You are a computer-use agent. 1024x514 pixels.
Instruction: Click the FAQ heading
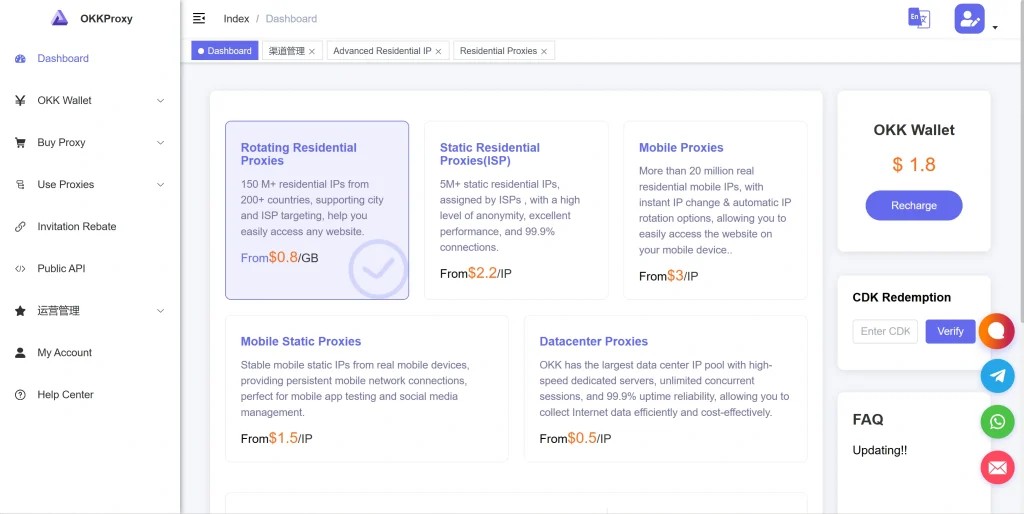(868, 420)
